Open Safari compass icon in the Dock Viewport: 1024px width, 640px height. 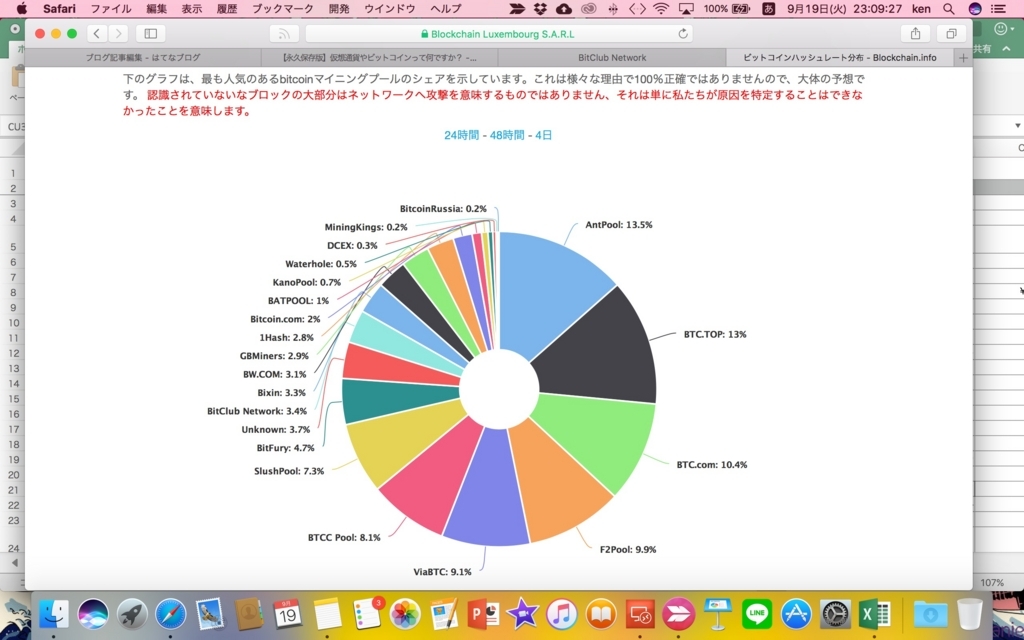pyautogui.click(x=170, y=614)
